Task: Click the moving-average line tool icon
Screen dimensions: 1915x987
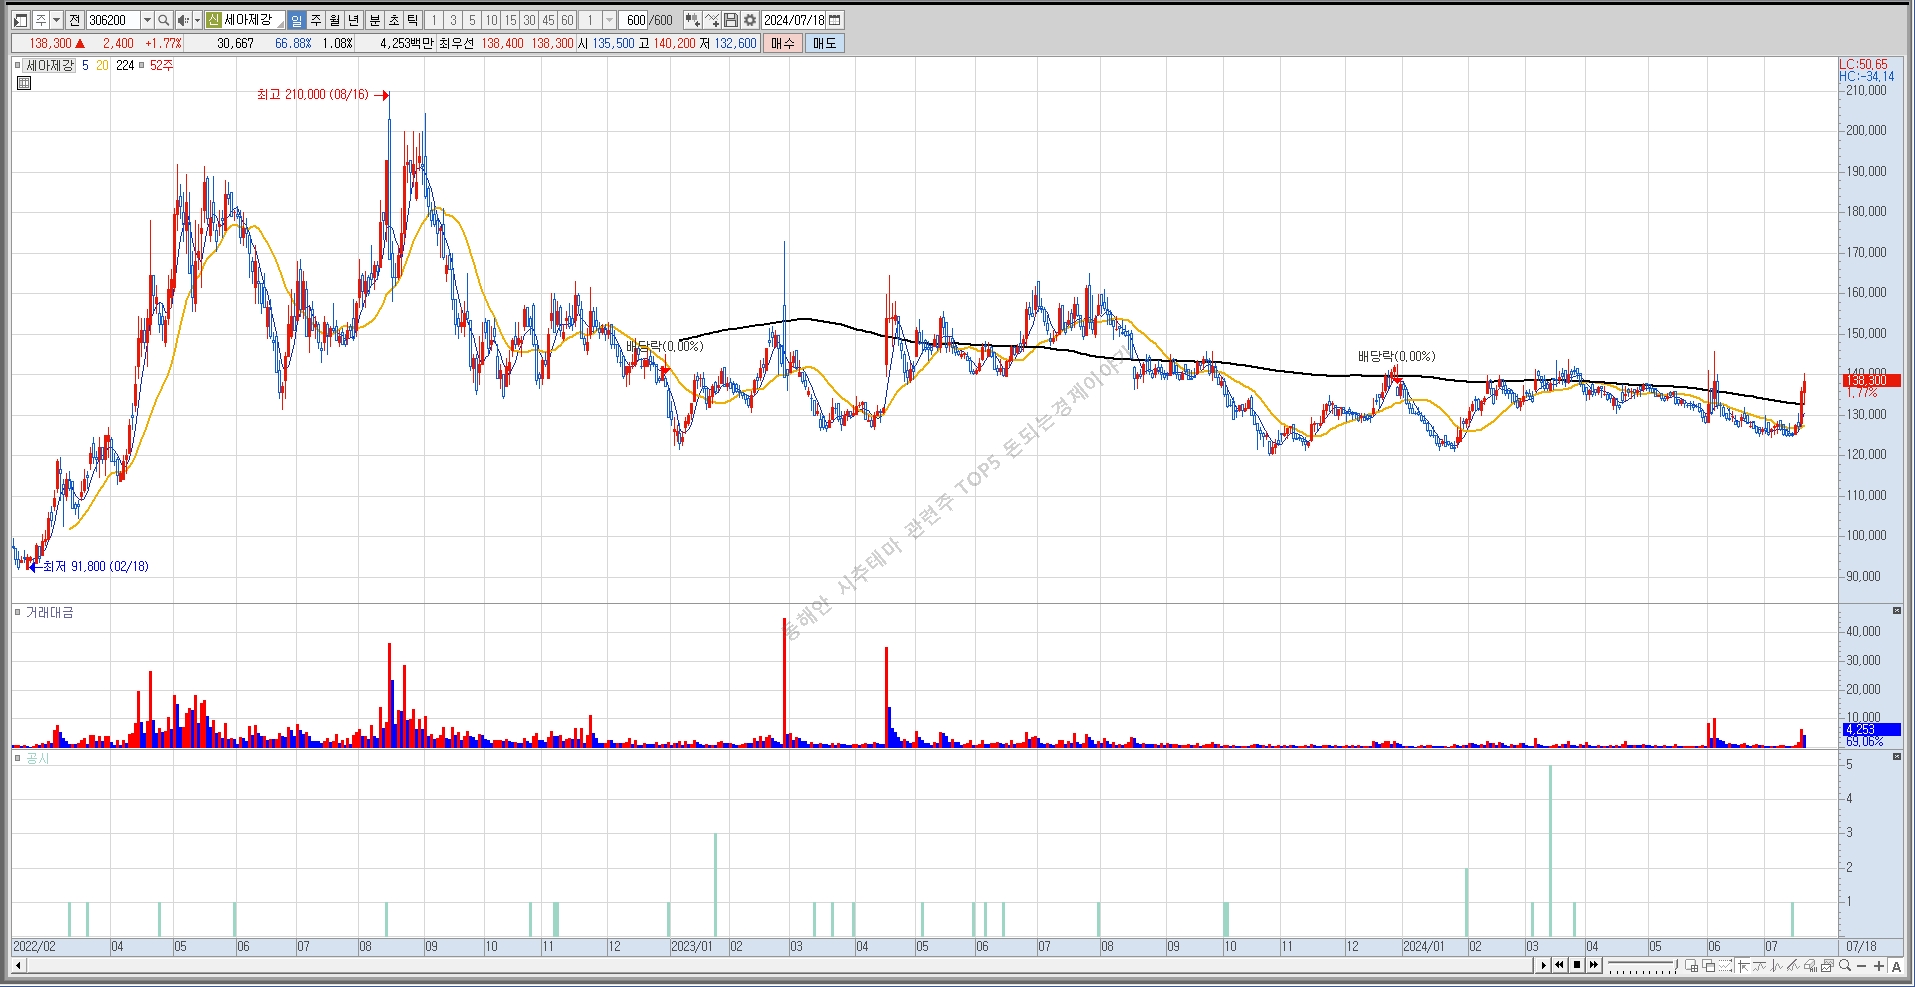Action: click(1759, 965)
